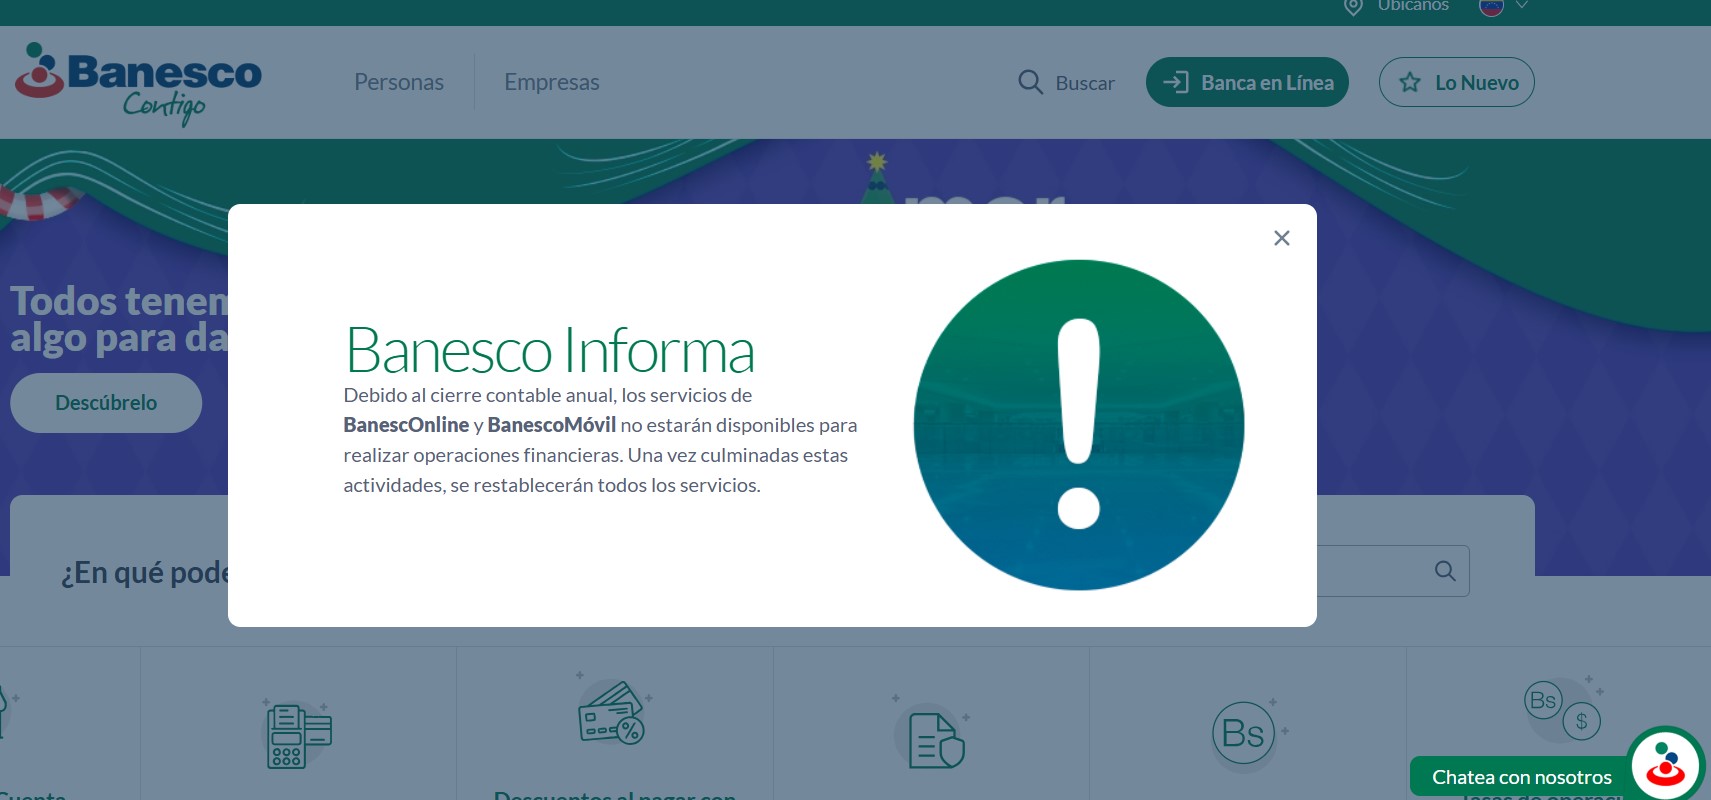
Task: Click the large Bs circle icon
Action: click(x=1243, y=734)
